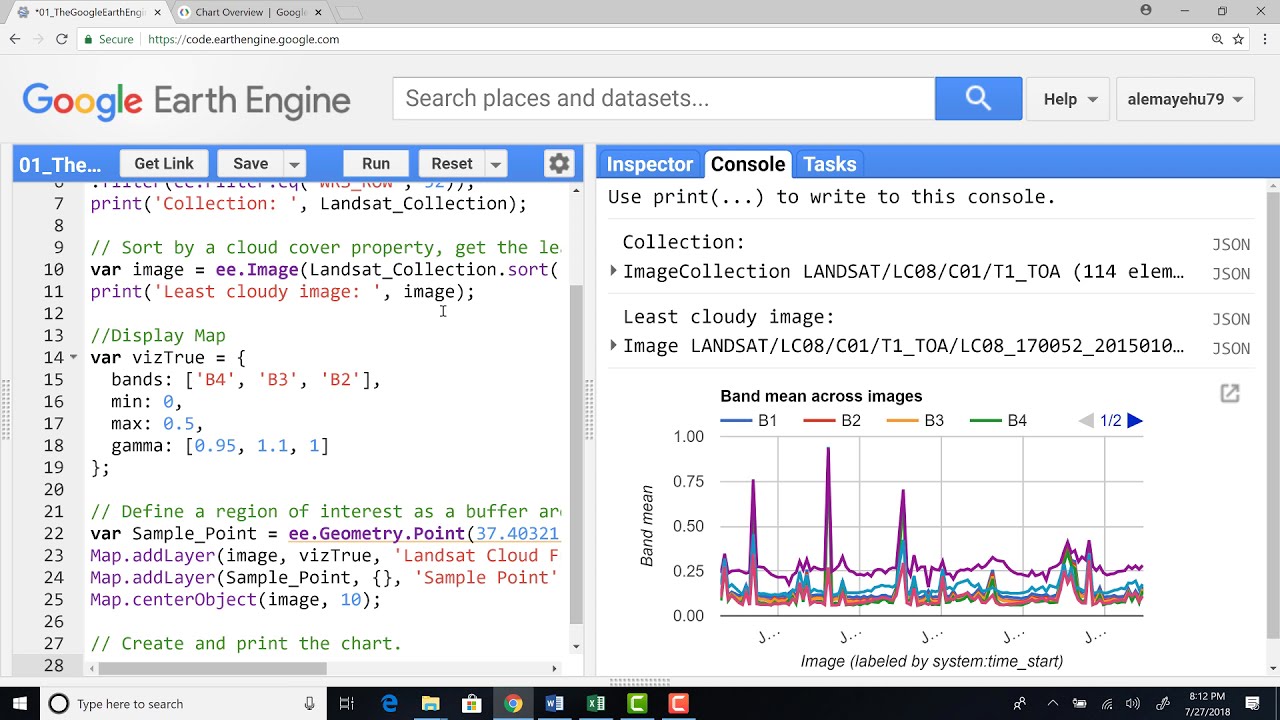This screenshot has height=720, width=1280.
Task: Expand ImageCollection LANDSAT entry
Action: [x=614, y=271]
